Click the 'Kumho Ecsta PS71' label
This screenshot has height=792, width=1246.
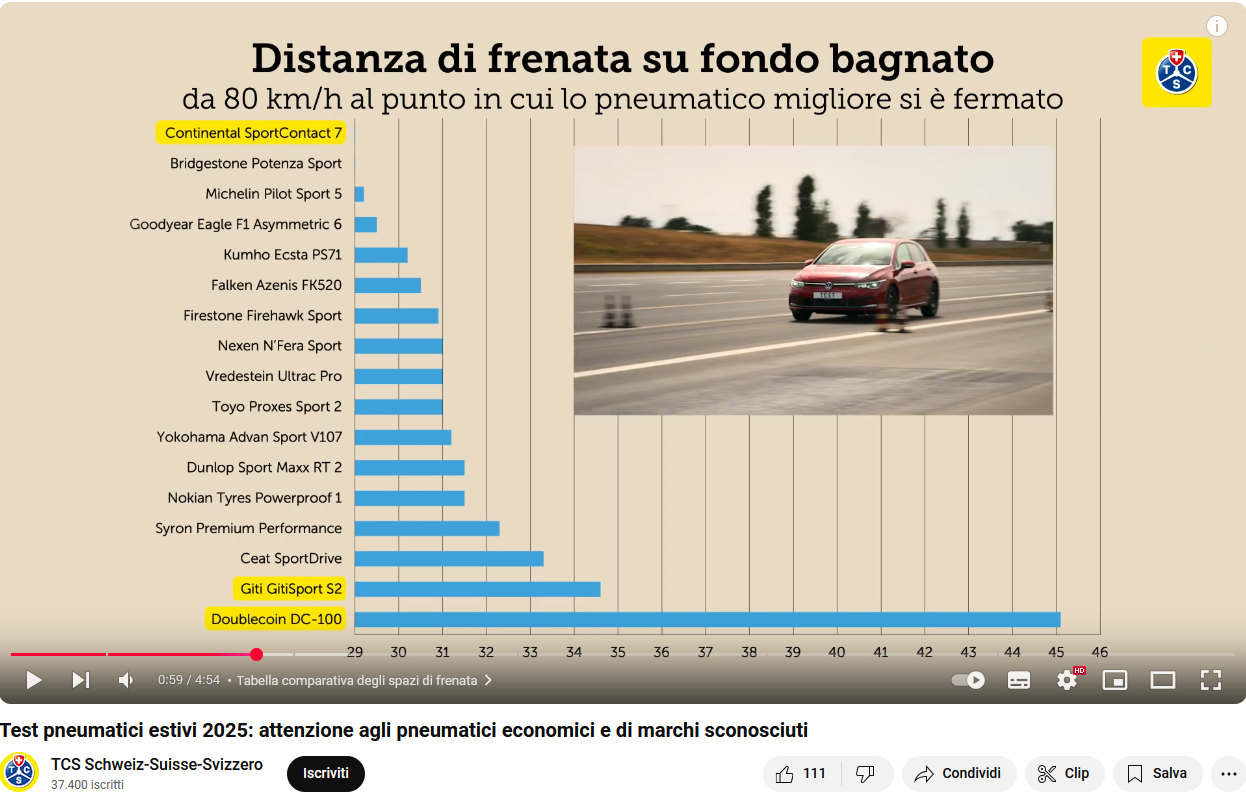(x=283, y=254)
